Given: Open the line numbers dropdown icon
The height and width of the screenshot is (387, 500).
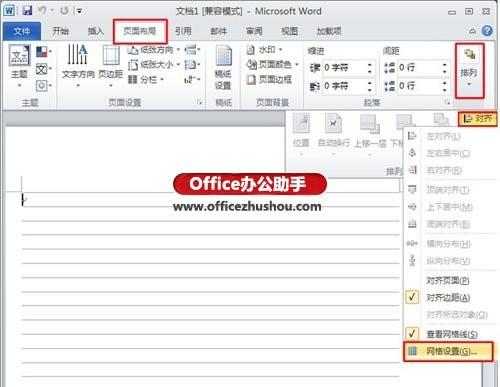Looking at the screenshot, I should click(x=192, y=64).
